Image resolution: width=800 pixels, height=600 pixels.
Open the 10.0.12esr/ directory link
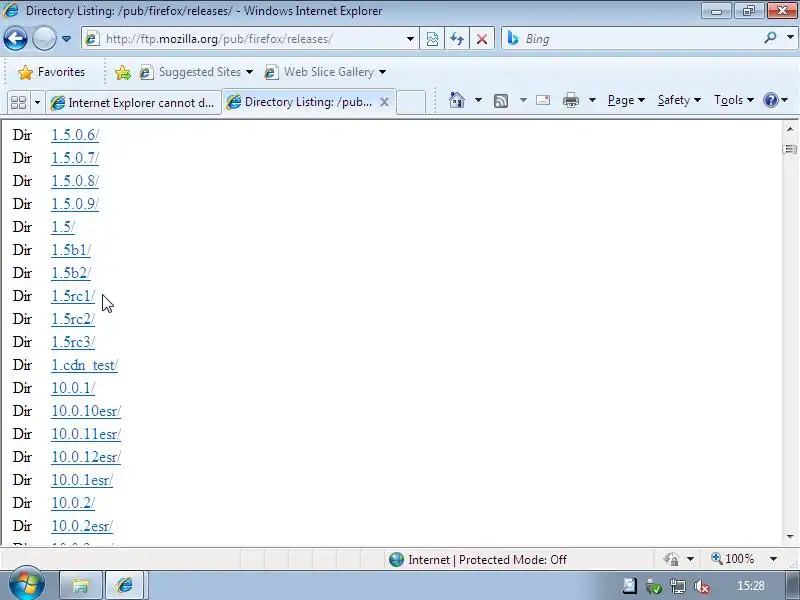click(86, 457)
